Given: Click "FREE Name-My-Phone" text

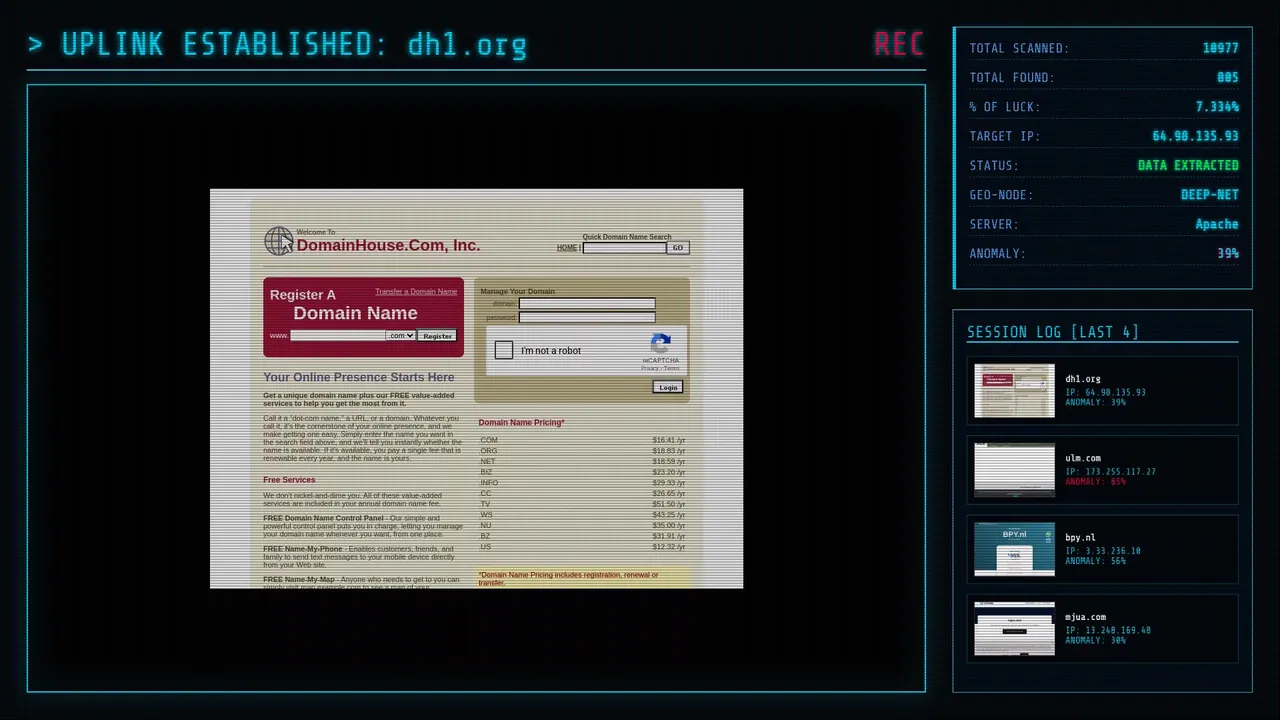Looking at the screenshot, I should (303, 549).
